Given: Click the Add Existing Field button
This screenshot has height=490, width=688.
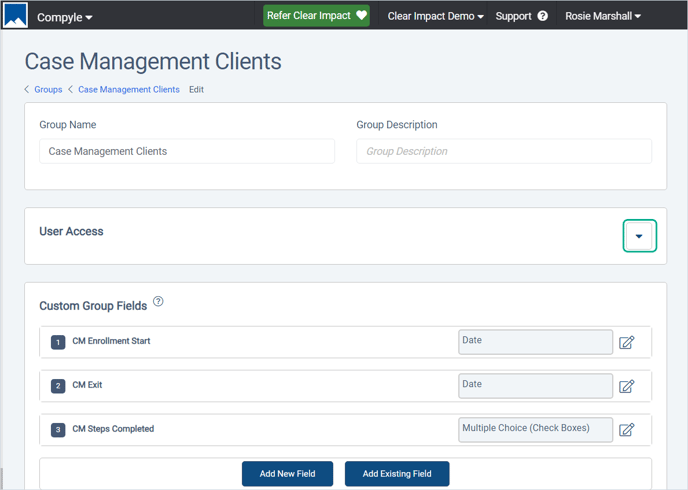Looking at the screenshot, I should pyautogui.click(x=397, y=474).
